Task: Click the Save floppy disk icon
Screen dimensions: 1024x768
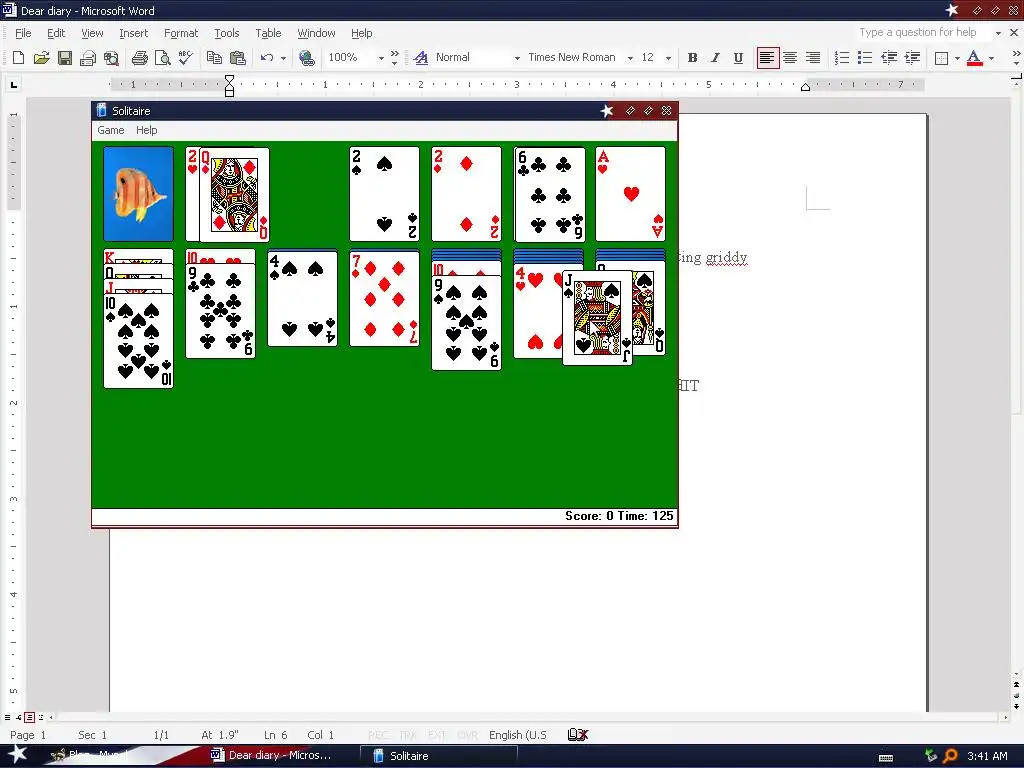Action: click(x=65, y=57)
